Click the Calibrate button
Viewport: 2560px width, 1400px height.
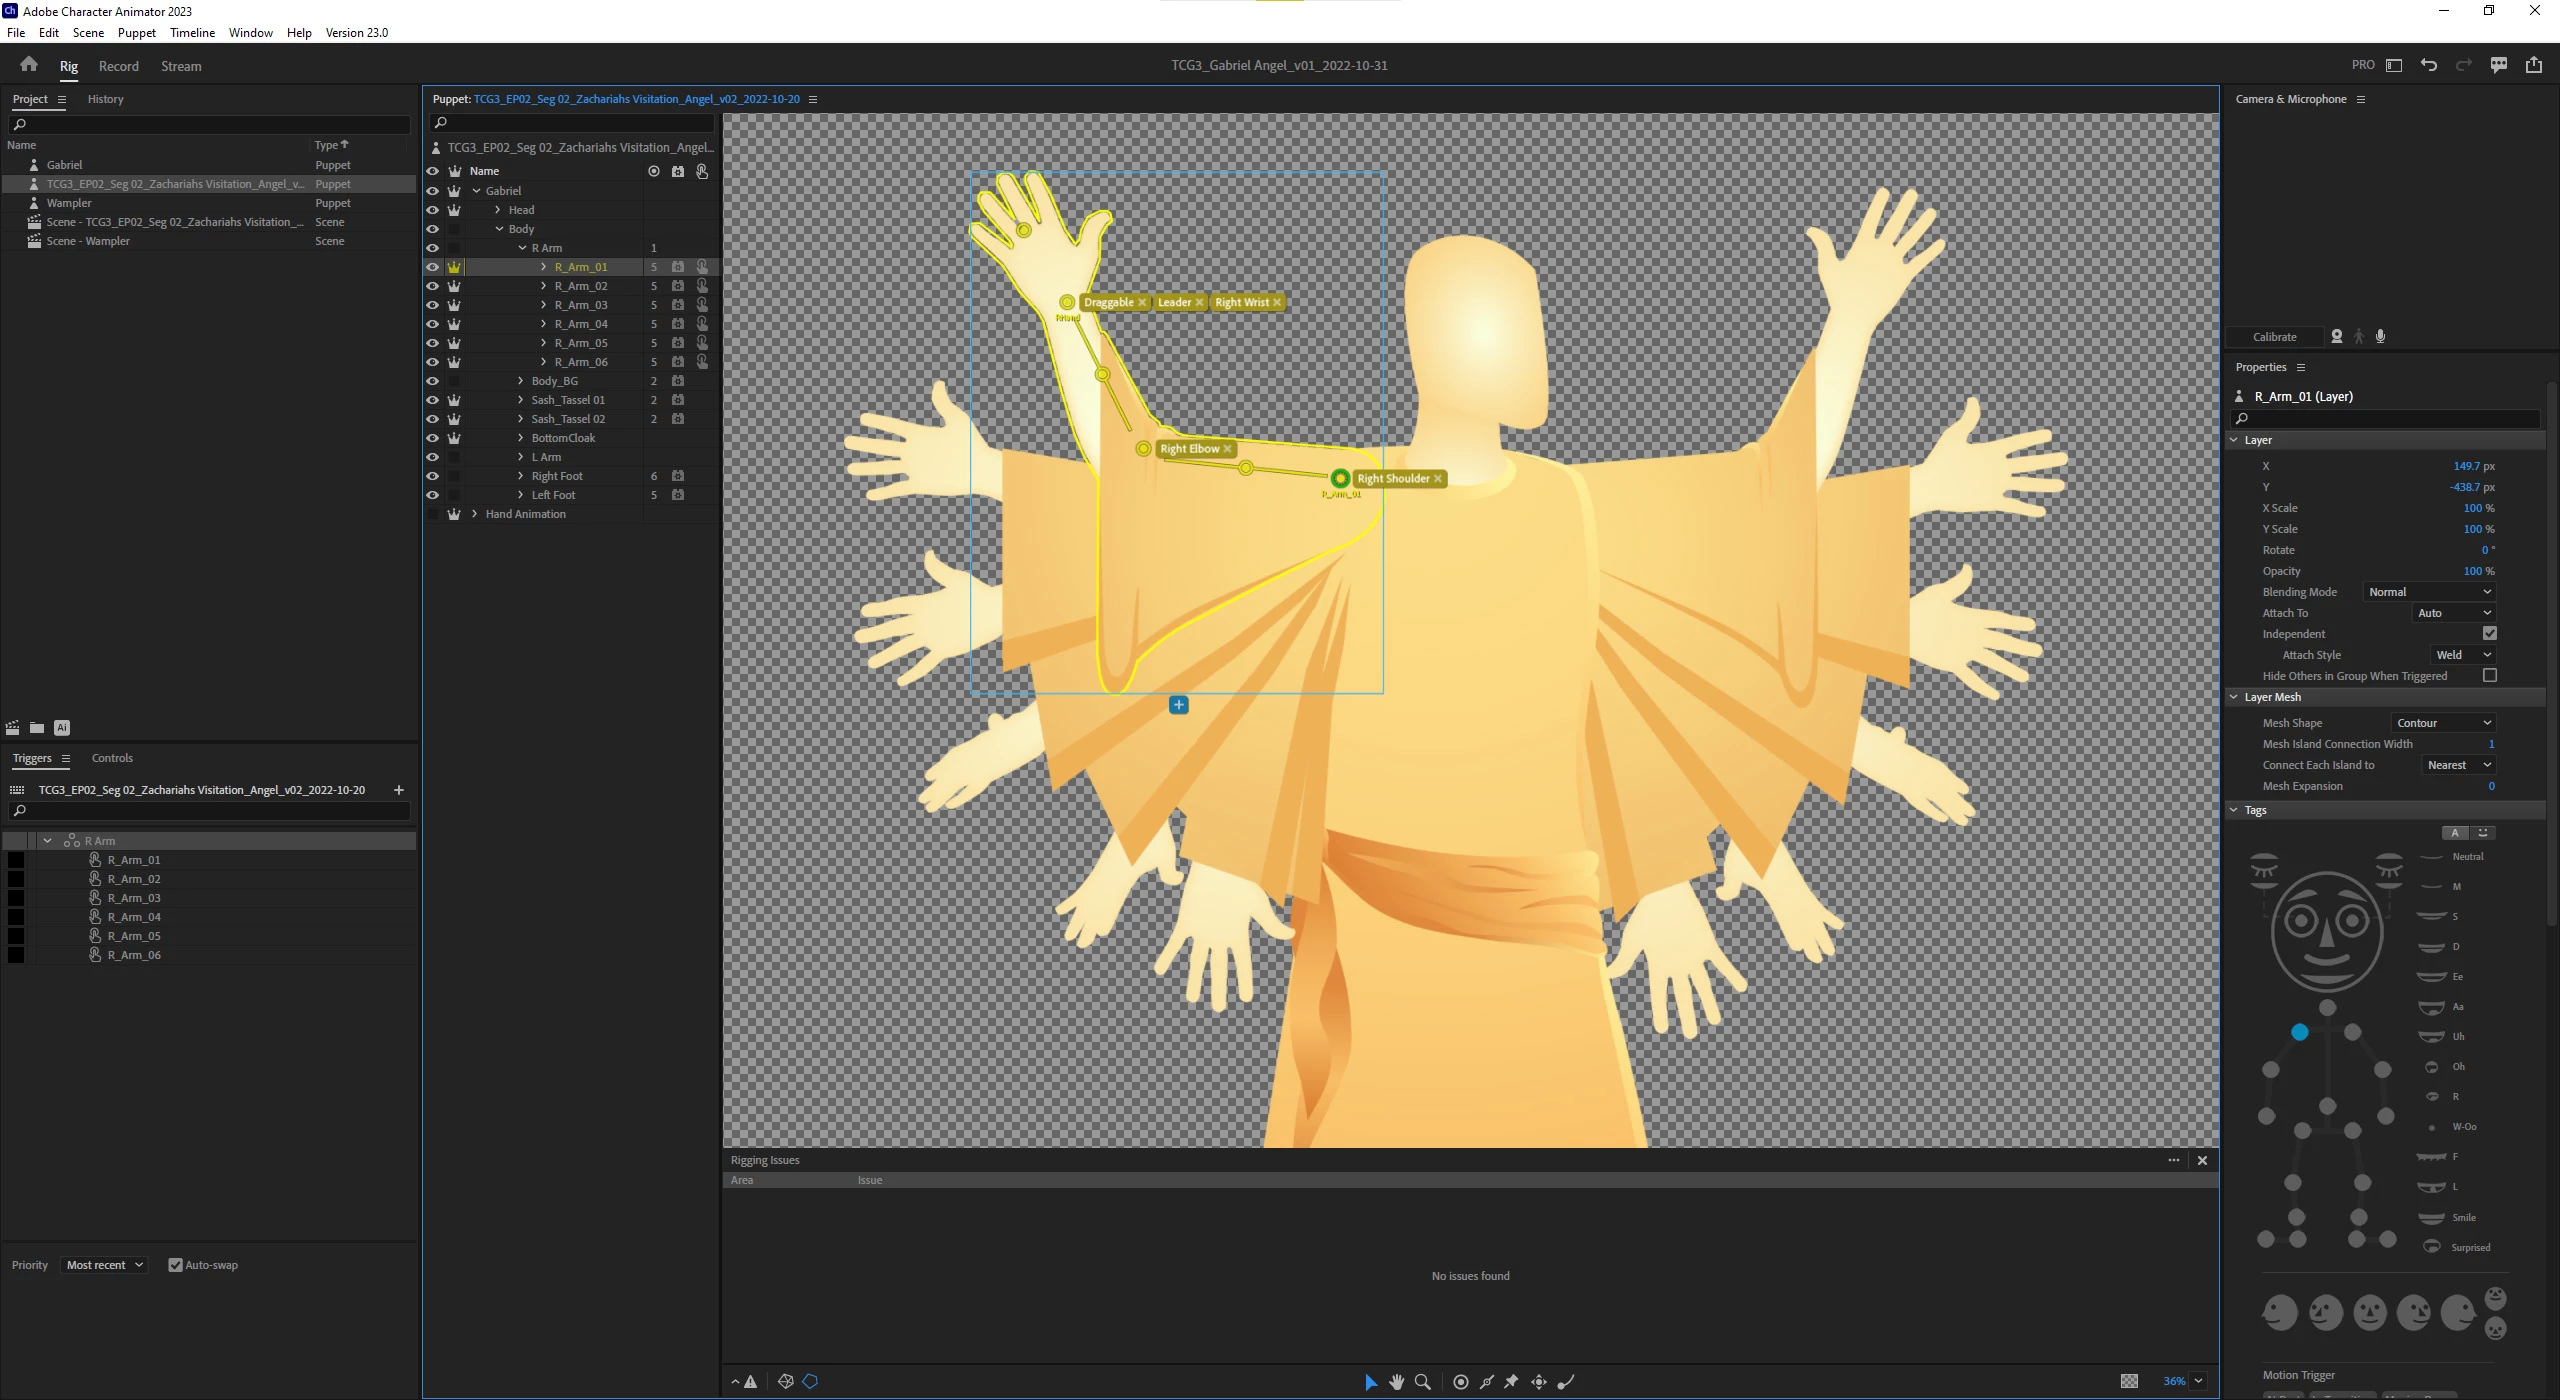coord(2274,337)
